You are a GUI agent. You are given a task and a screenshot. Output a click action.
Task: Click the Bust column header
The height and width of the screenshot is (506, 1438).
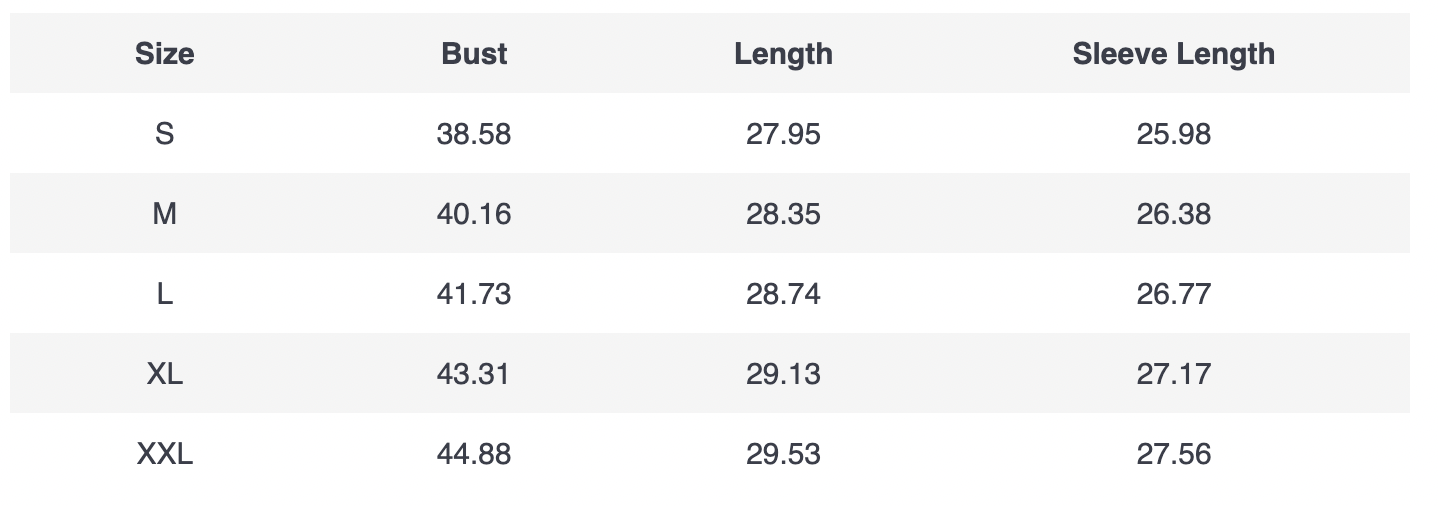click(x=474, y=54)
